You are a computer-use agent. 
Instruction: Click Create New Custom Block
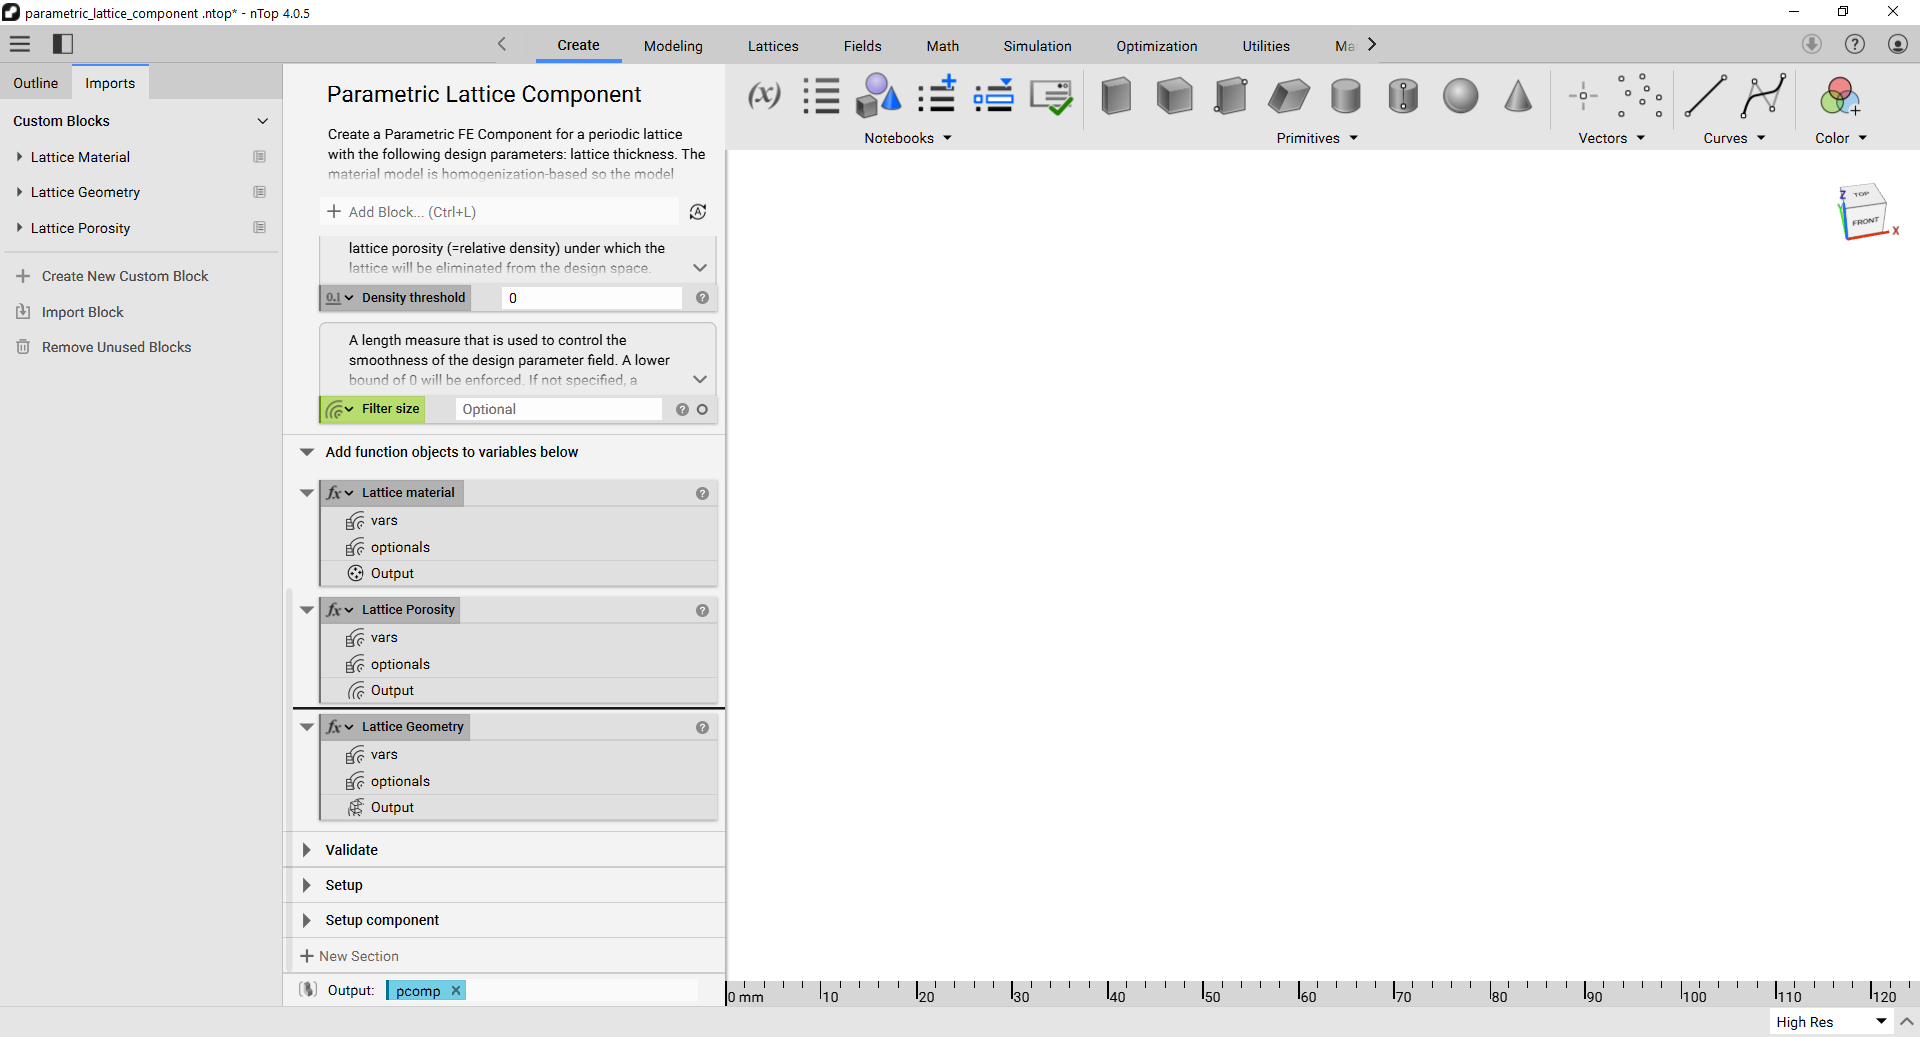[112, 276]
